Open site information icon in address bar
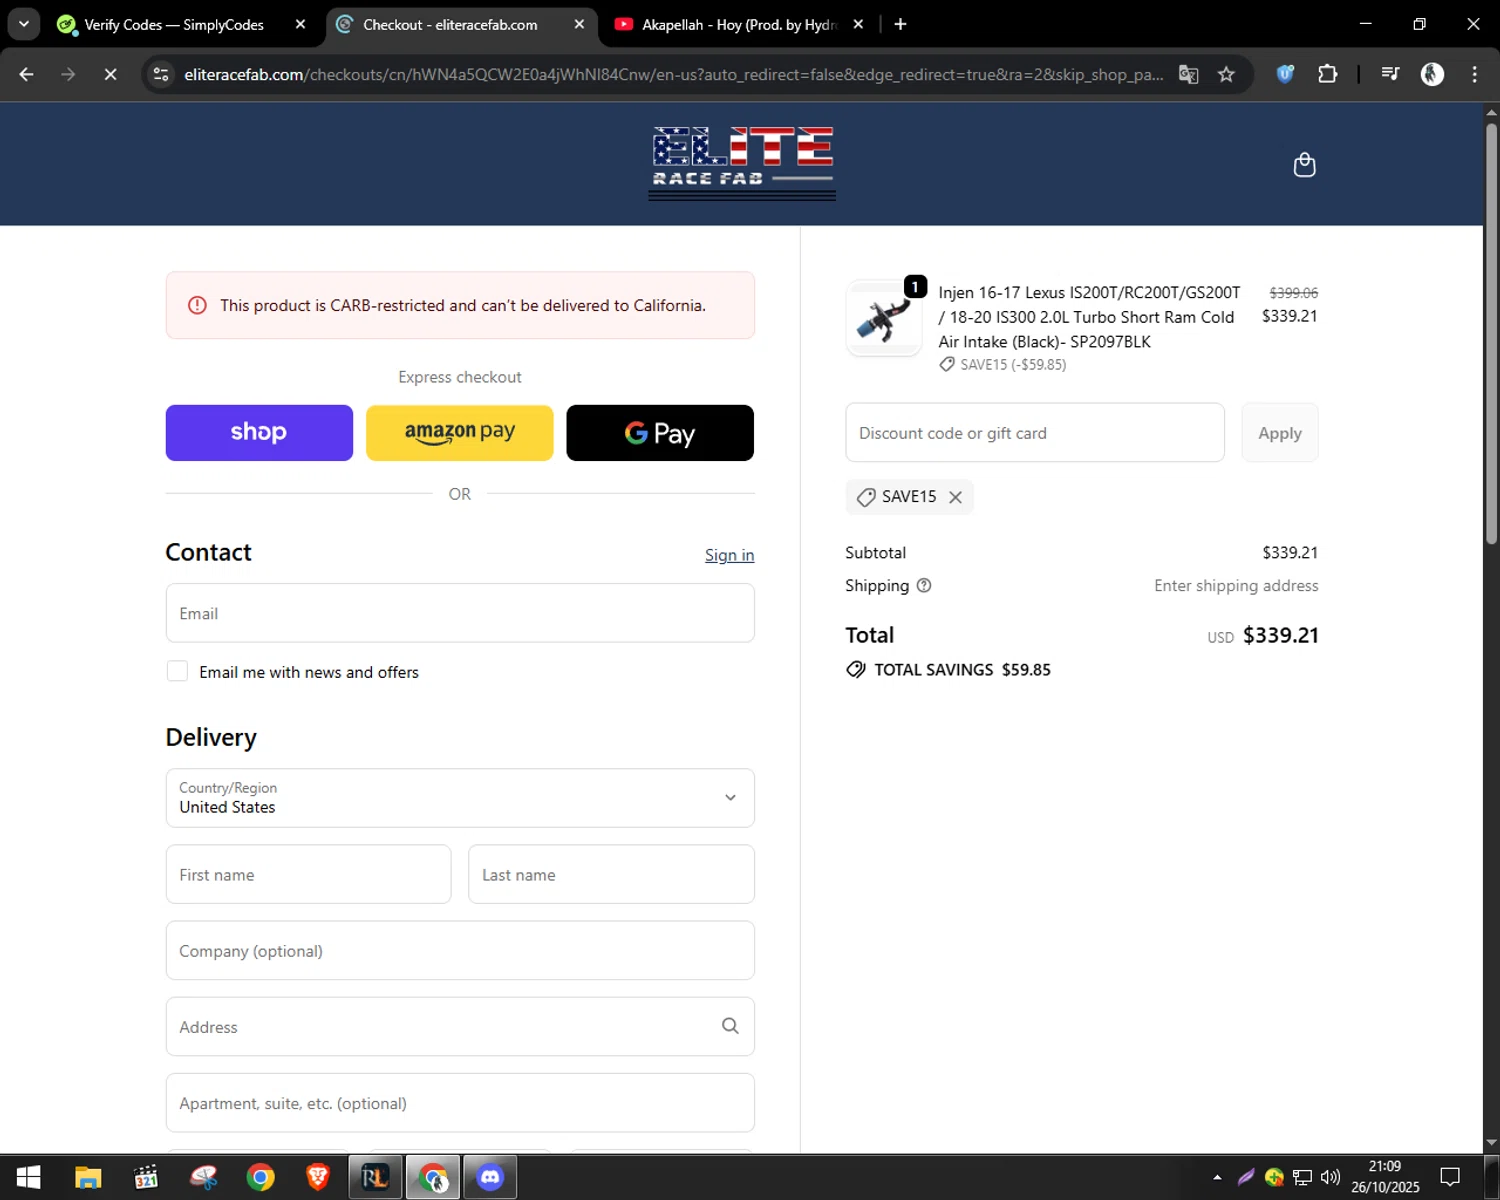This screenshot has width=1500, height=1200. pyautogui.click(x=161, y=74)
